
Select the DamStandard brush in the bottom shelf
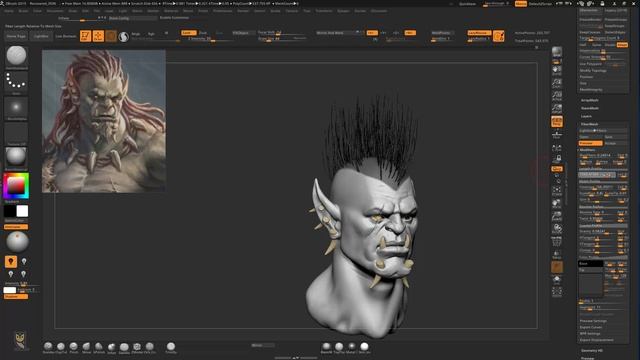124,347
